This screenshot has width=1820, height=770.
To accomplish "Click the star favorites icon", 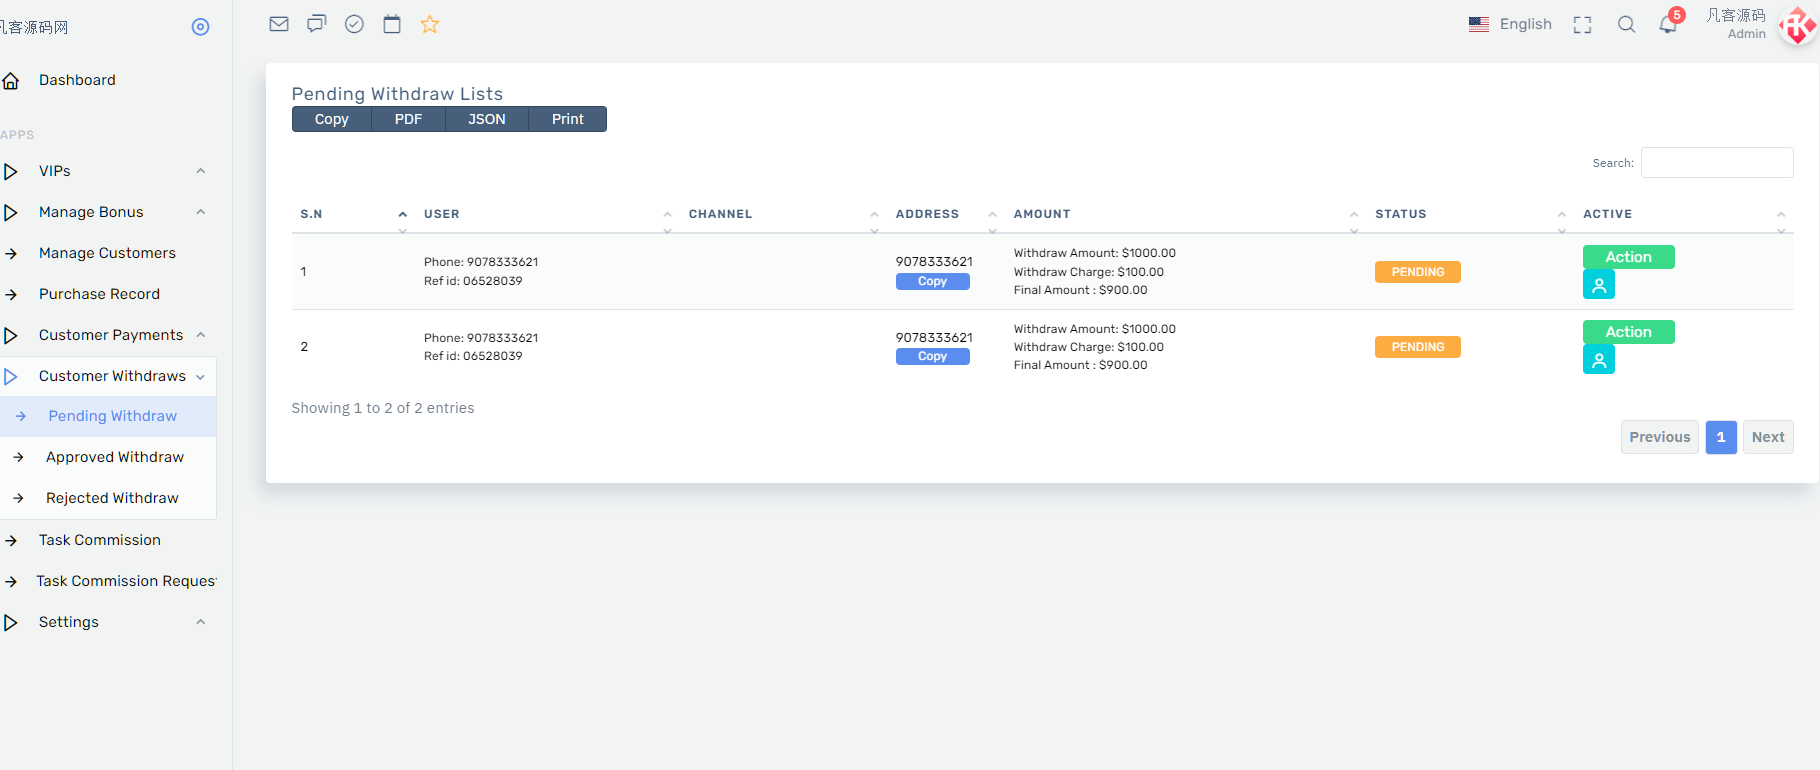I will click(x=430, y=24).
